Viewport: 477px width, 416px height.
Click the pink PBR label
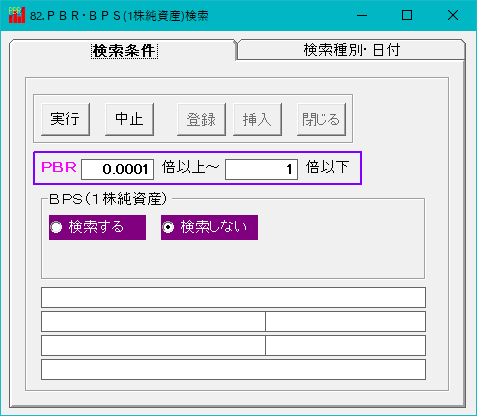click(x=59, y=167)
